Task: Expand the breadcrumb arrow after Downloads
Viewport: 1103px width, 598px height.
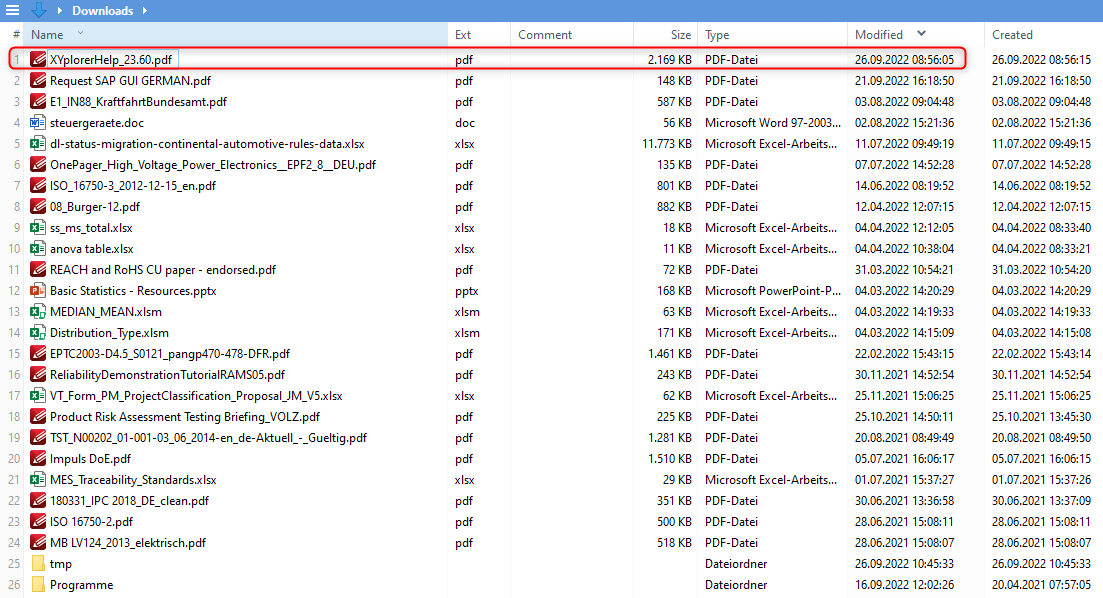Action: (x=144, y=11)
